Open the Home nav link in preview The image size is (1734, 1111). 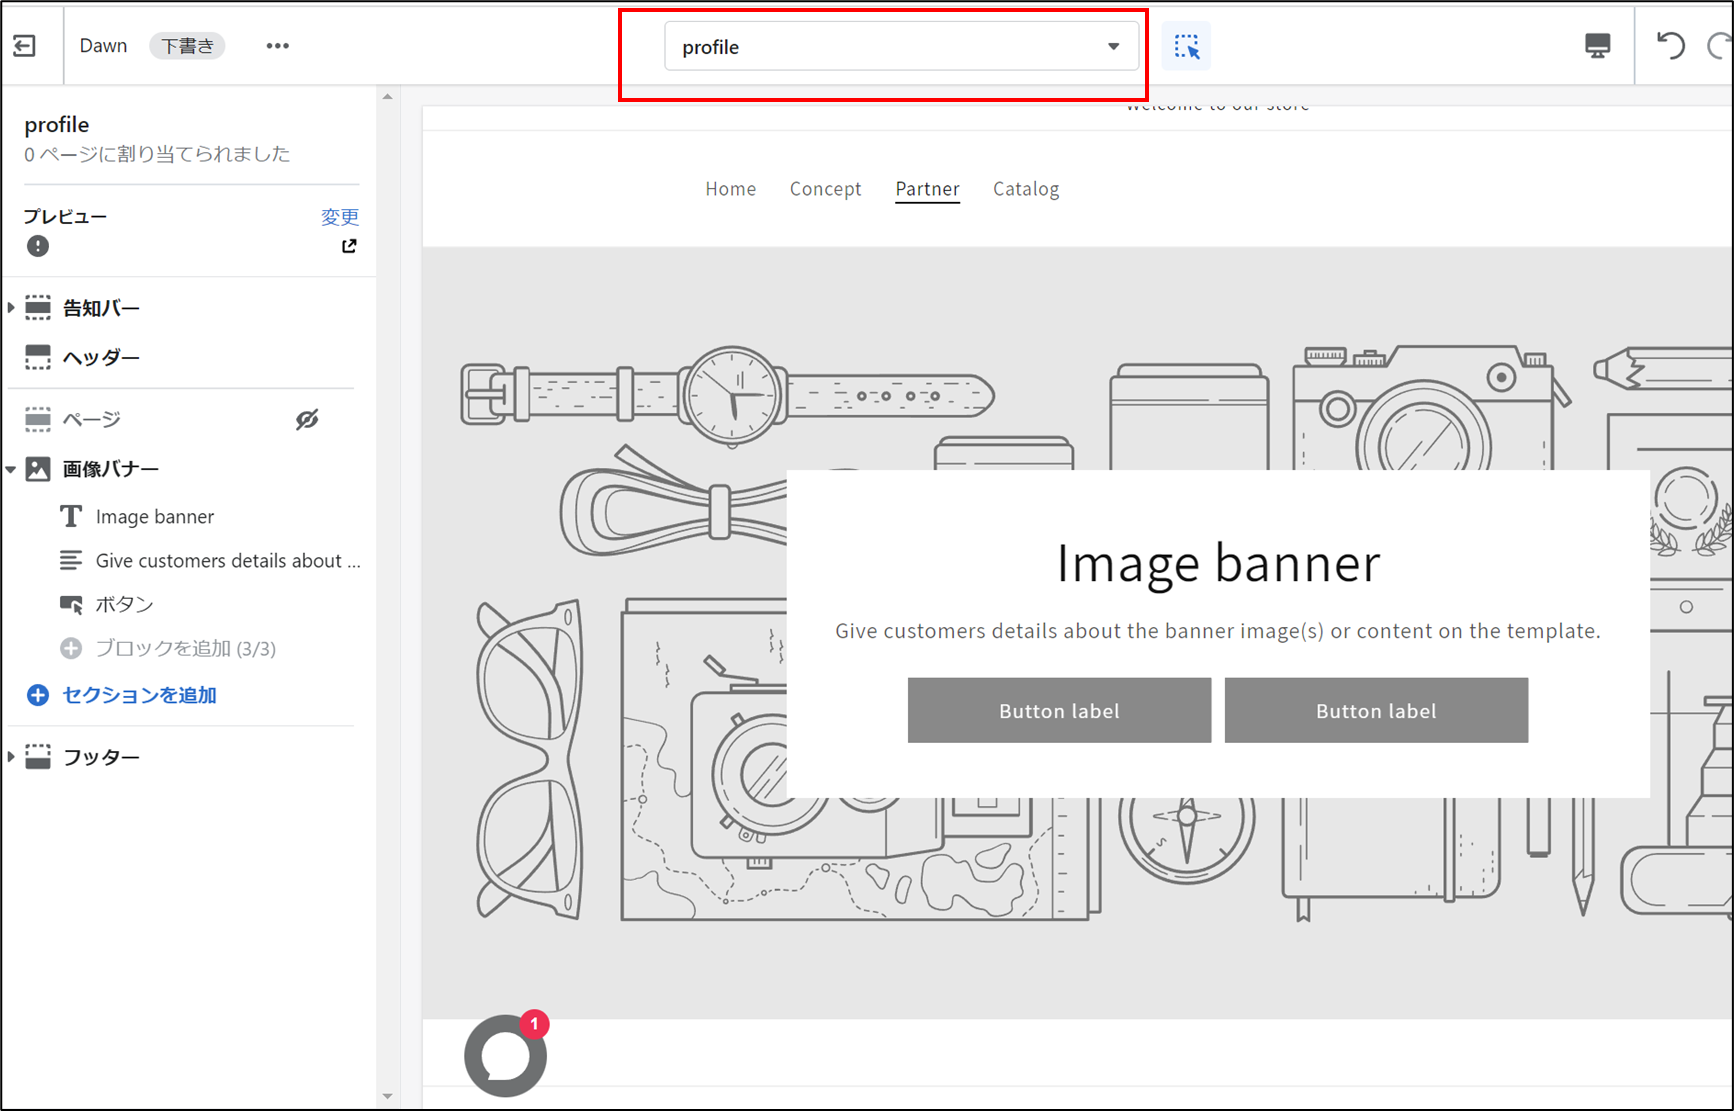click(x=731, y=189)
